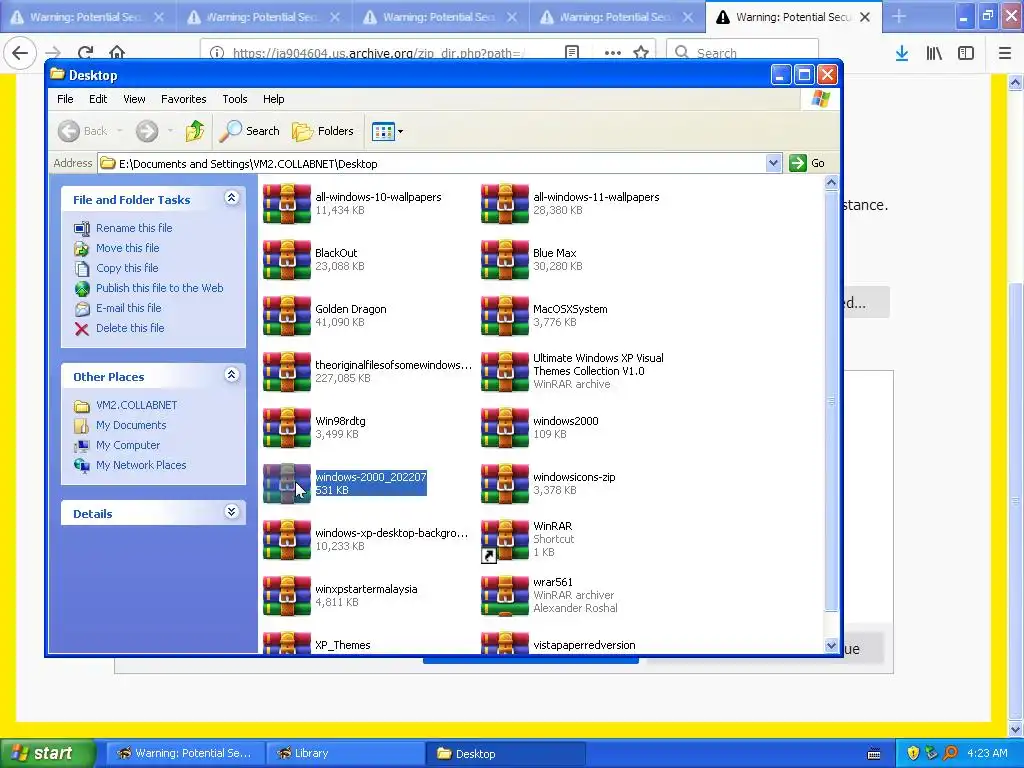Open the Forward history dropdown arrow

[170, 131]
